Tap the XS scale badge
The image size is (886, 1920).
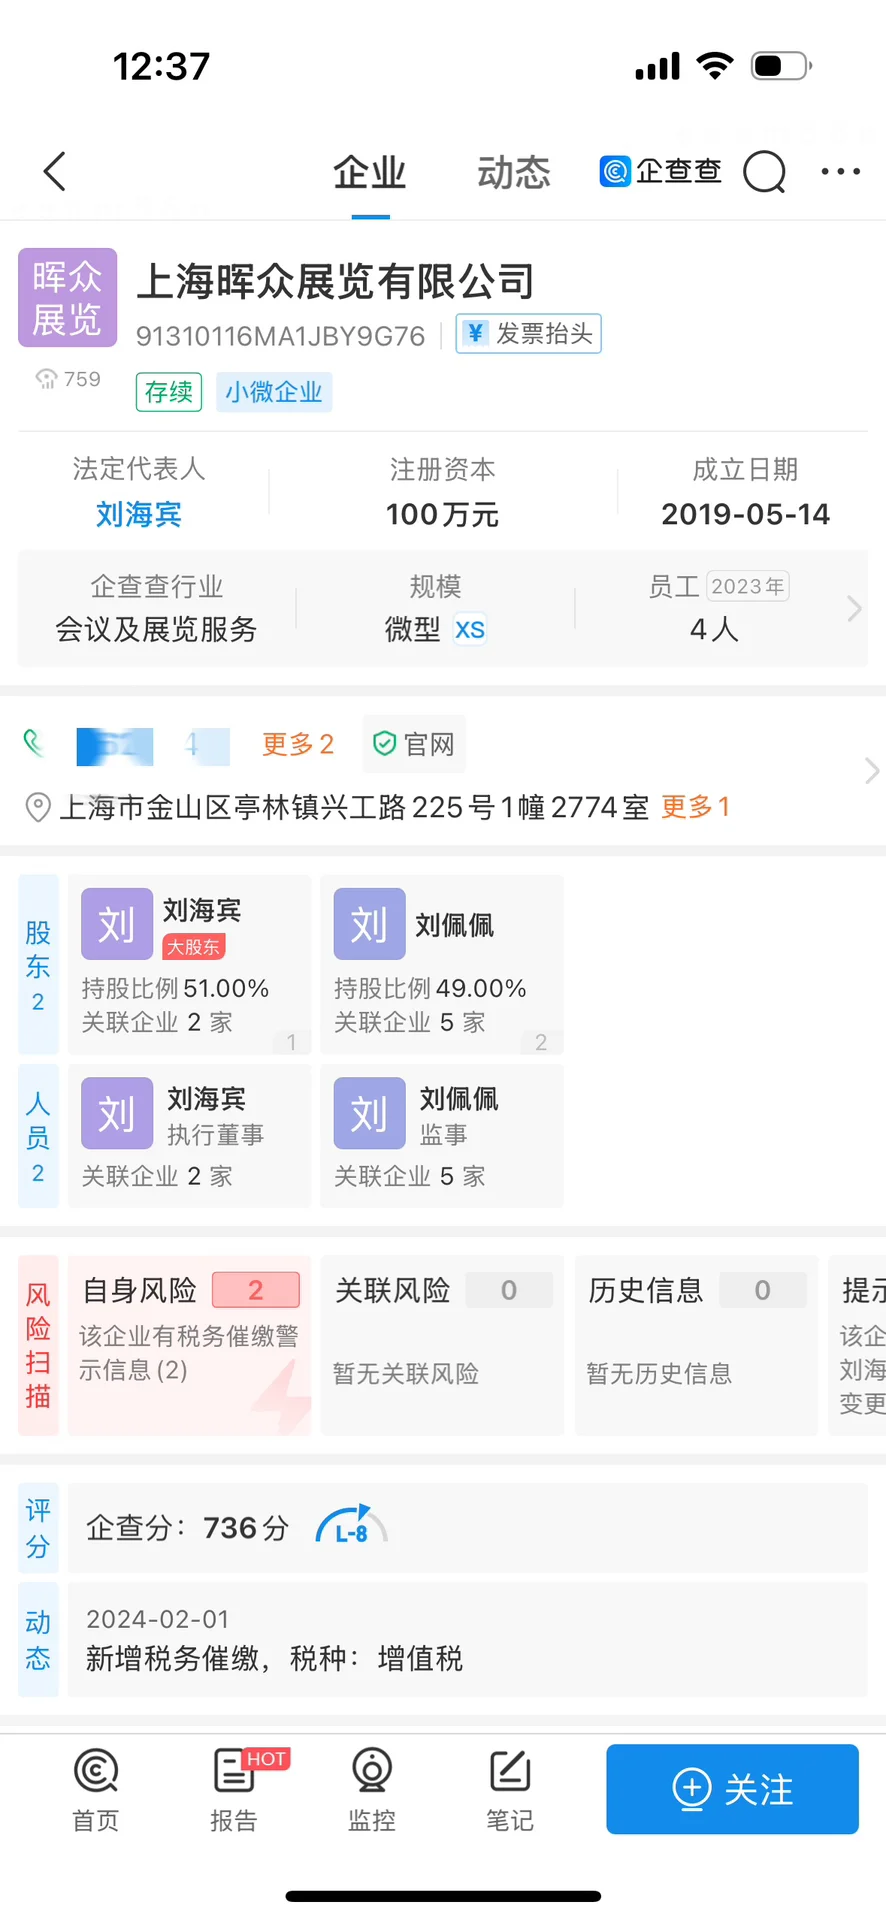pyautogui.click(x=470, y=629)
